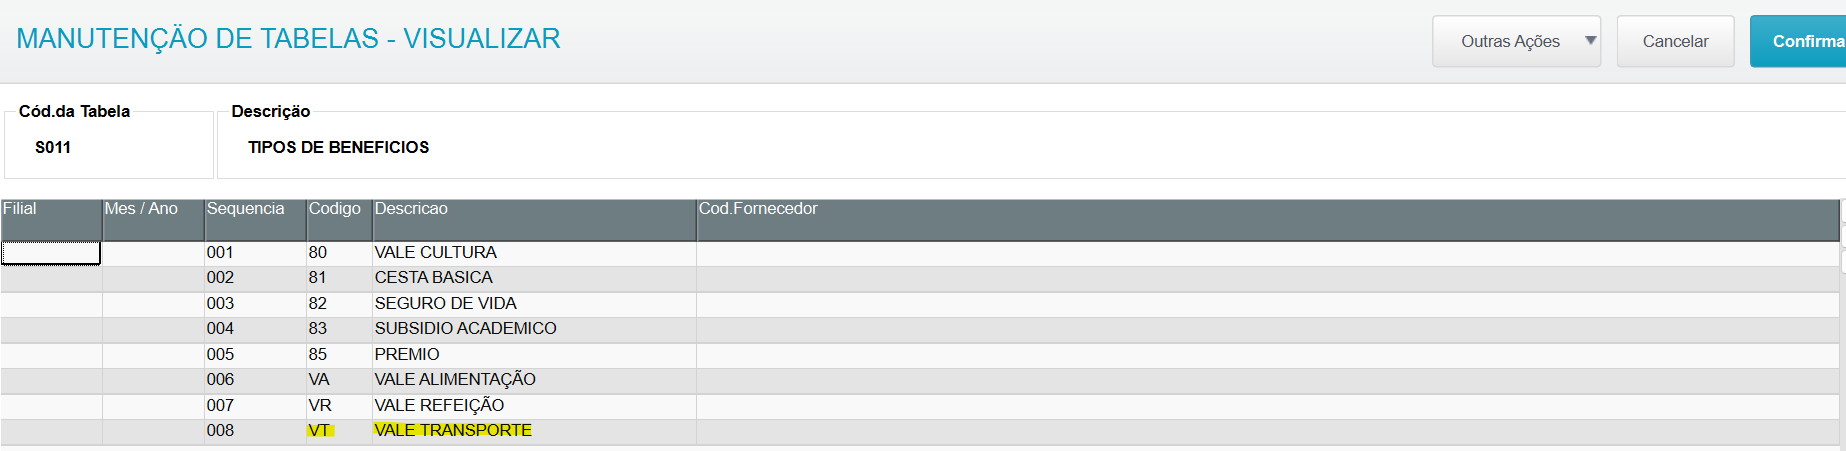Screen dimensions: 1846x451
Task: Select the SUBSIDIO ACADEMICO row
Action: point(465,329)
